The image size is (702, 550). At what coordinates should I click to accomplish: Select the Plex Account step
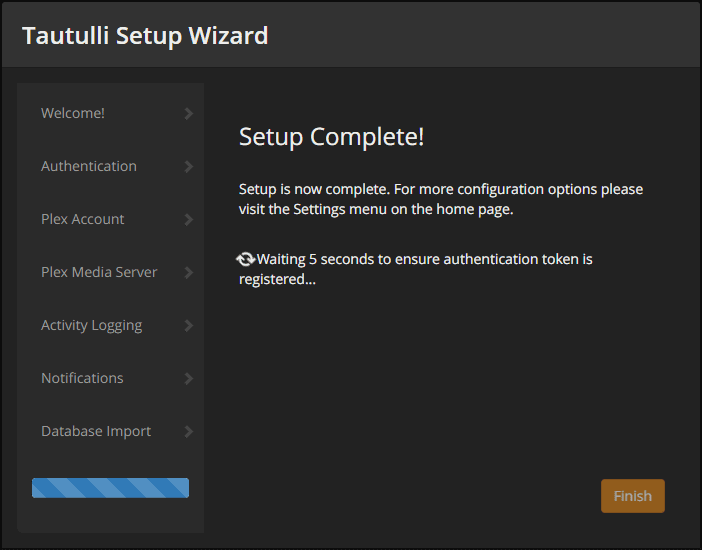point(83,219)
